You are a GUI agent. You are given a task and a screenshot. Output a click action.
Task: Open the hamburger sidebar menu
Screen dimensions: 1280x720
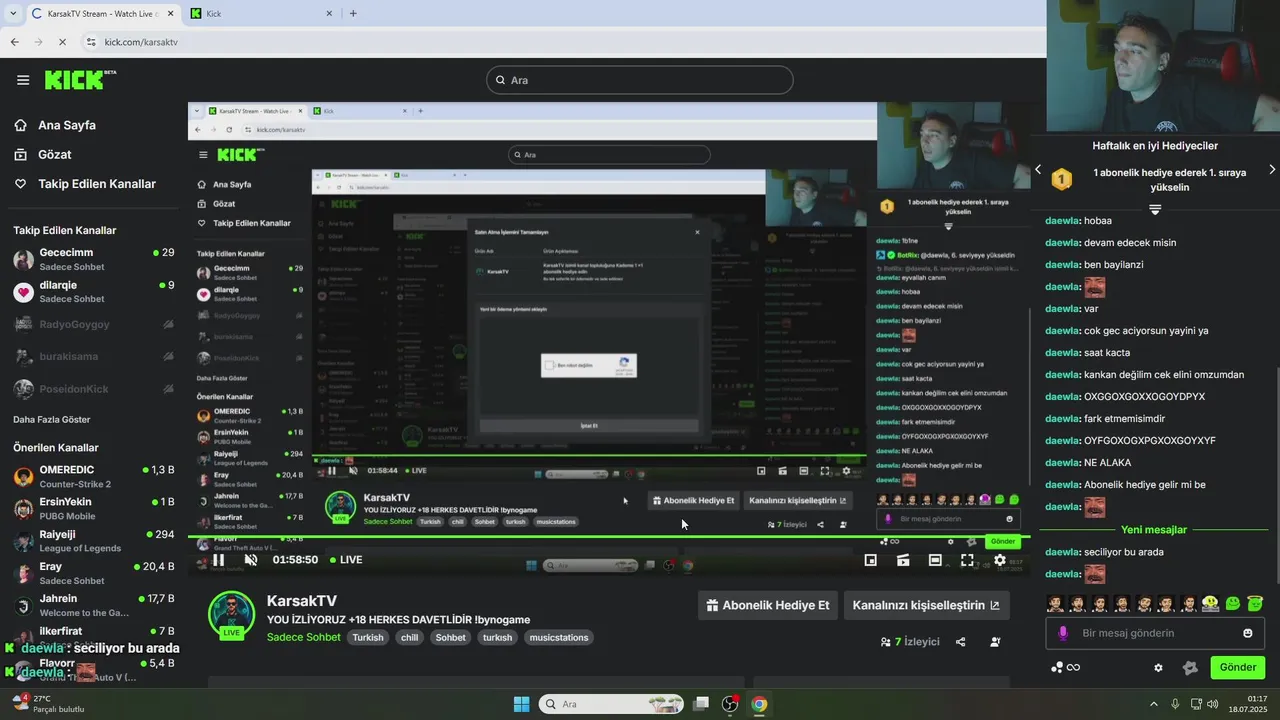pyautogui.click(x=23, y=80)
